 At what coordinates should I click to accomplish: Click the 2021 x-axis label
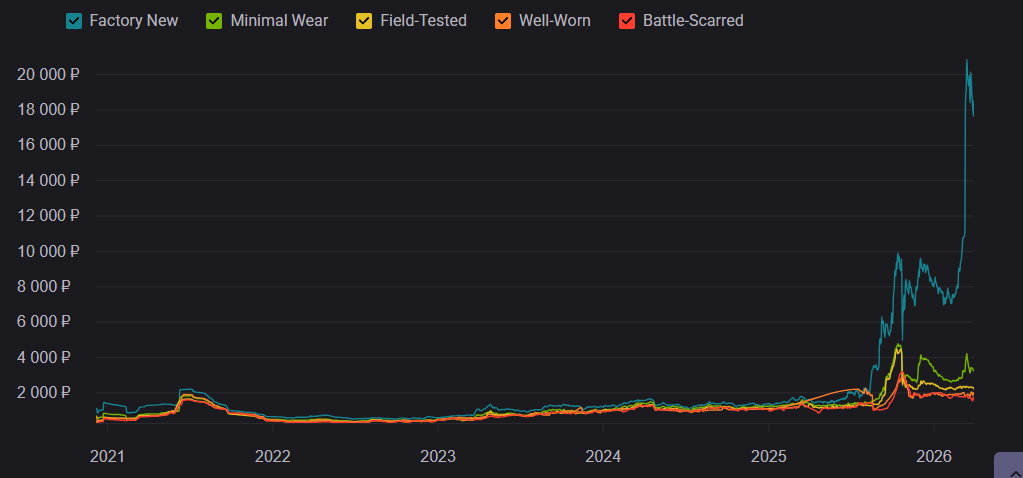click(107, 456)
